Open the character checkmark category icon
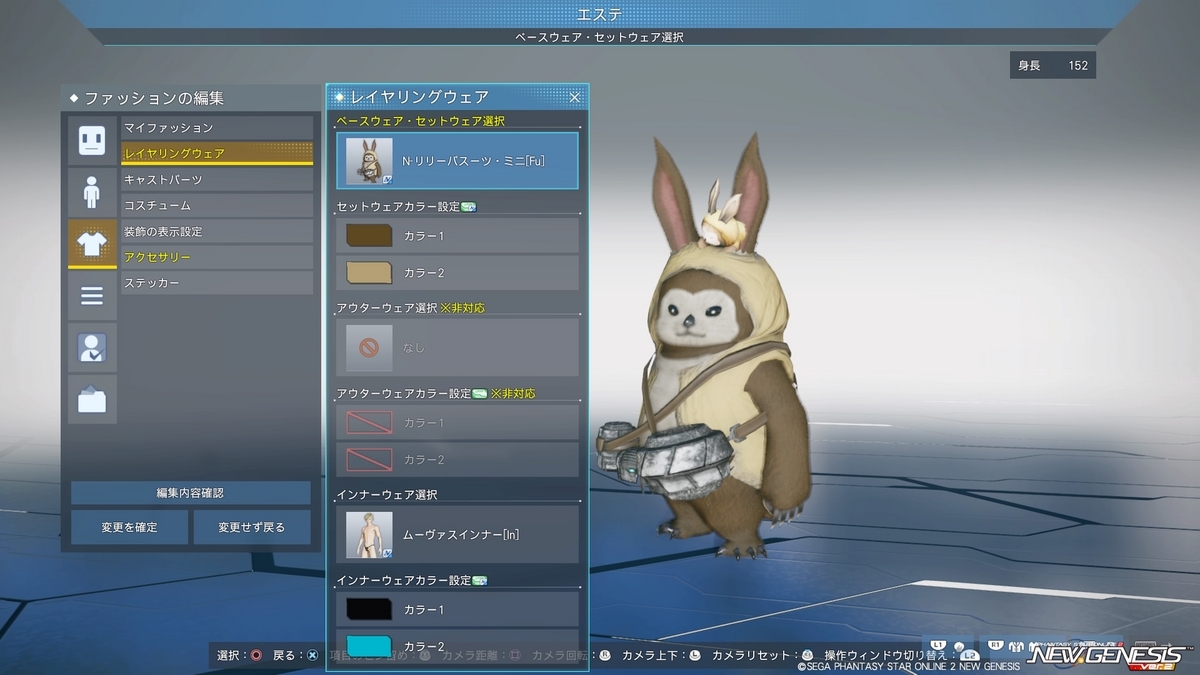The image size is (1200, 675). coord(92,348)
